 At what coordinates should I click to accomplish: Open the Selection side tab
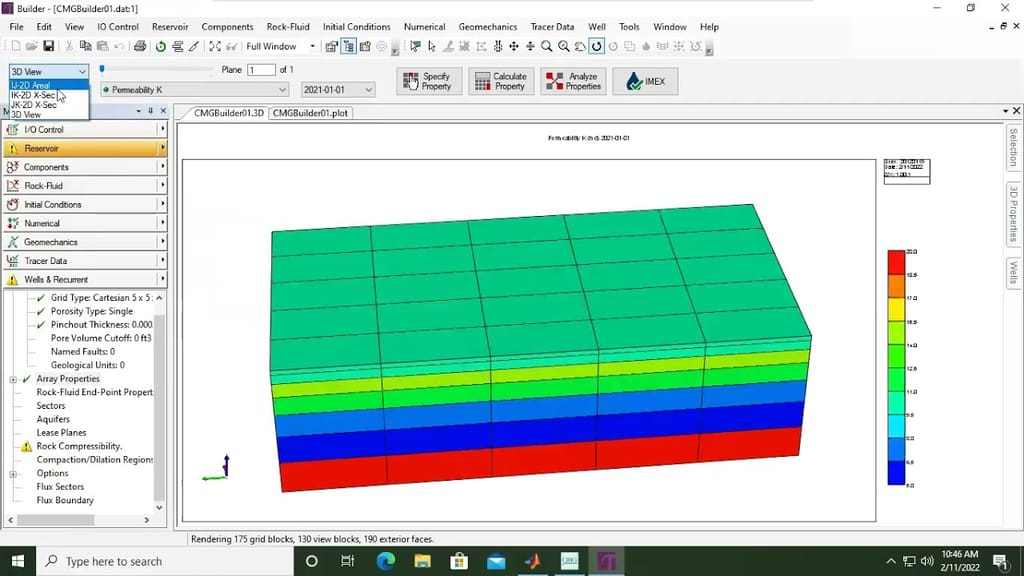tap(1013, 148)
